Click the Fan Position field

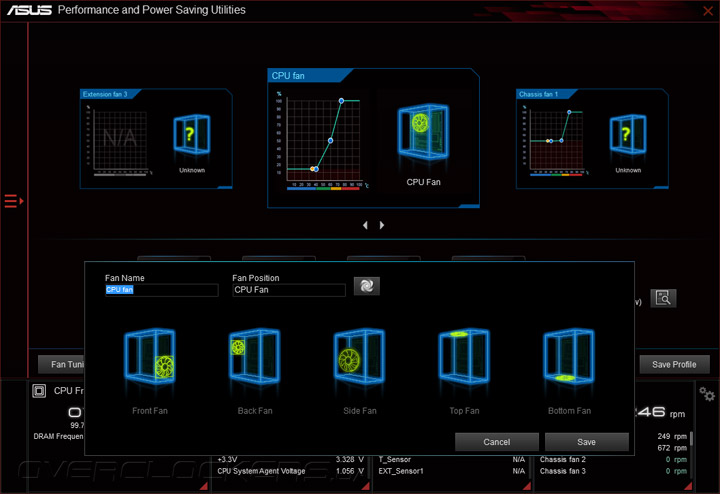289,290
